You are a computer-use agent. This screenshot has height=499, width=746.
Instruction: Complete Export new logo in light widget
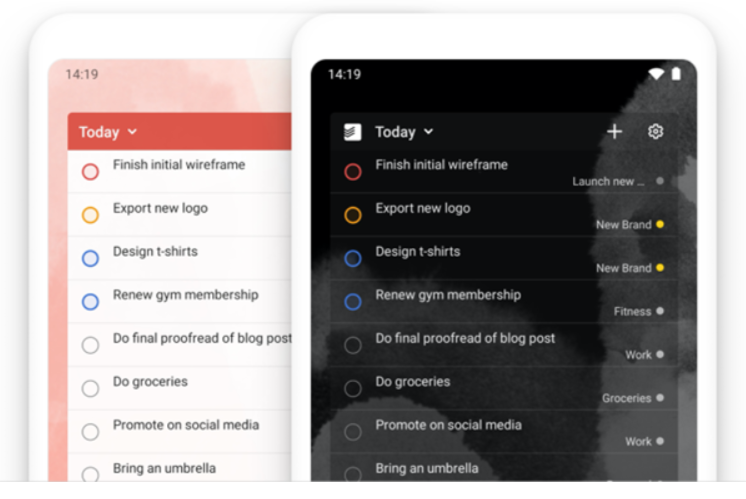90,215
